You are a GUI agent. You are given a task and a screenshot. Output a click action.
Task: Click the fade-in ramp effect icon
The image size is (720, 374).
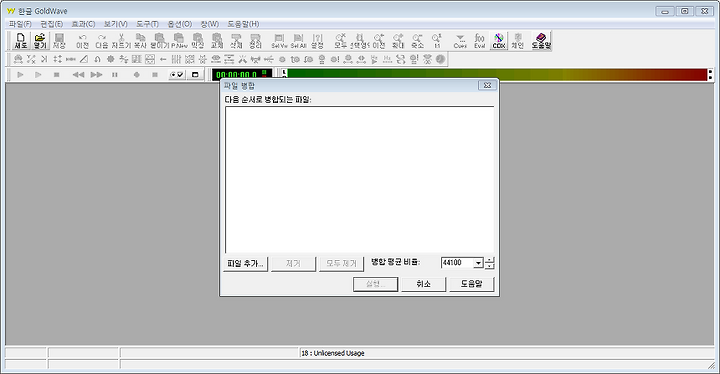point(84,59)
